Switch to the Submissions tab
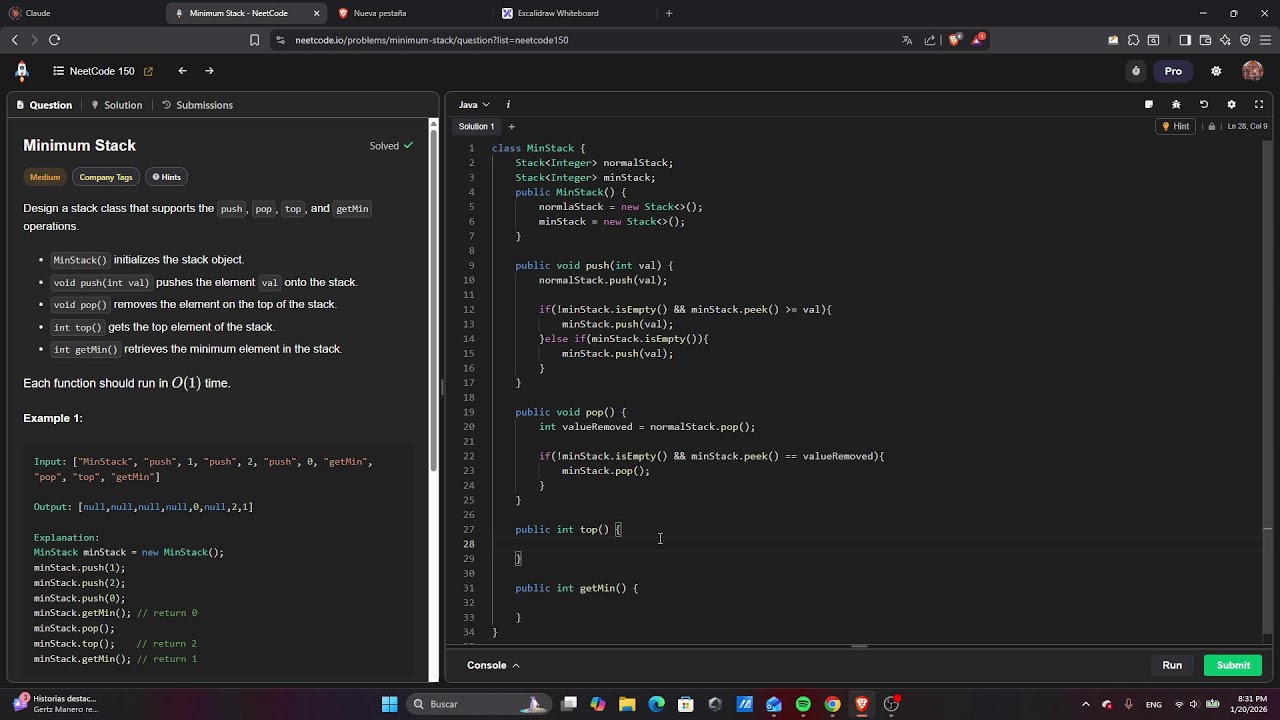 coord(197,105)
